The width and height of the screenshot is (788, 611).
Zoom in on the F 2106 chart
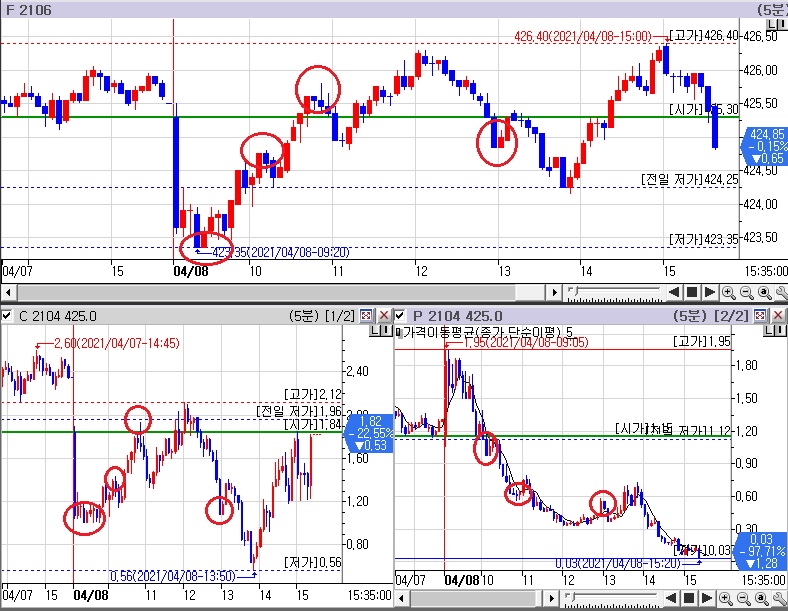pyautogui.click(x=728, y=292)
